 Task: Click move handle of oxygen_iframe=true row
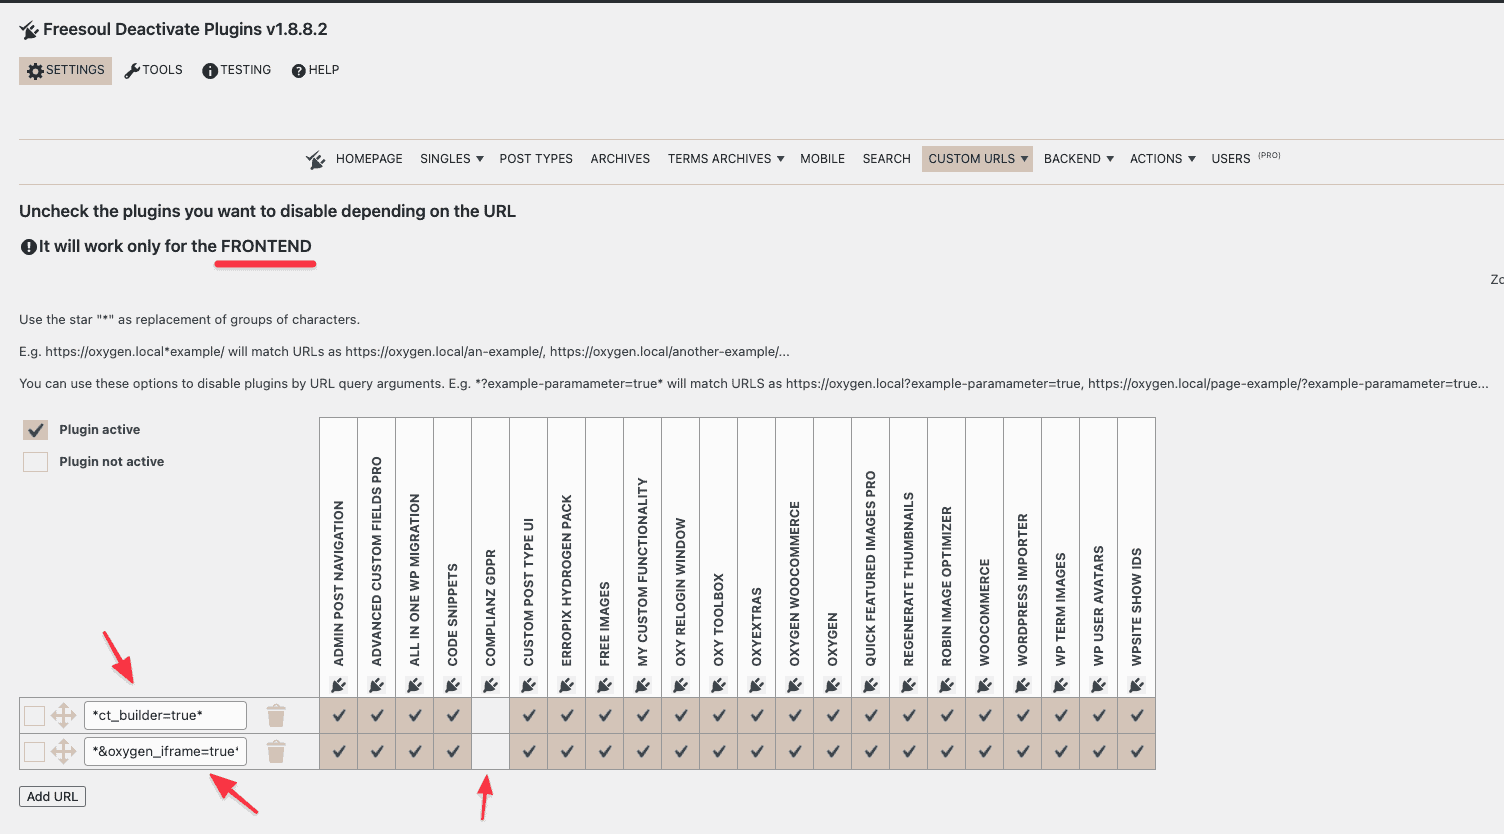tap(64, 751)
